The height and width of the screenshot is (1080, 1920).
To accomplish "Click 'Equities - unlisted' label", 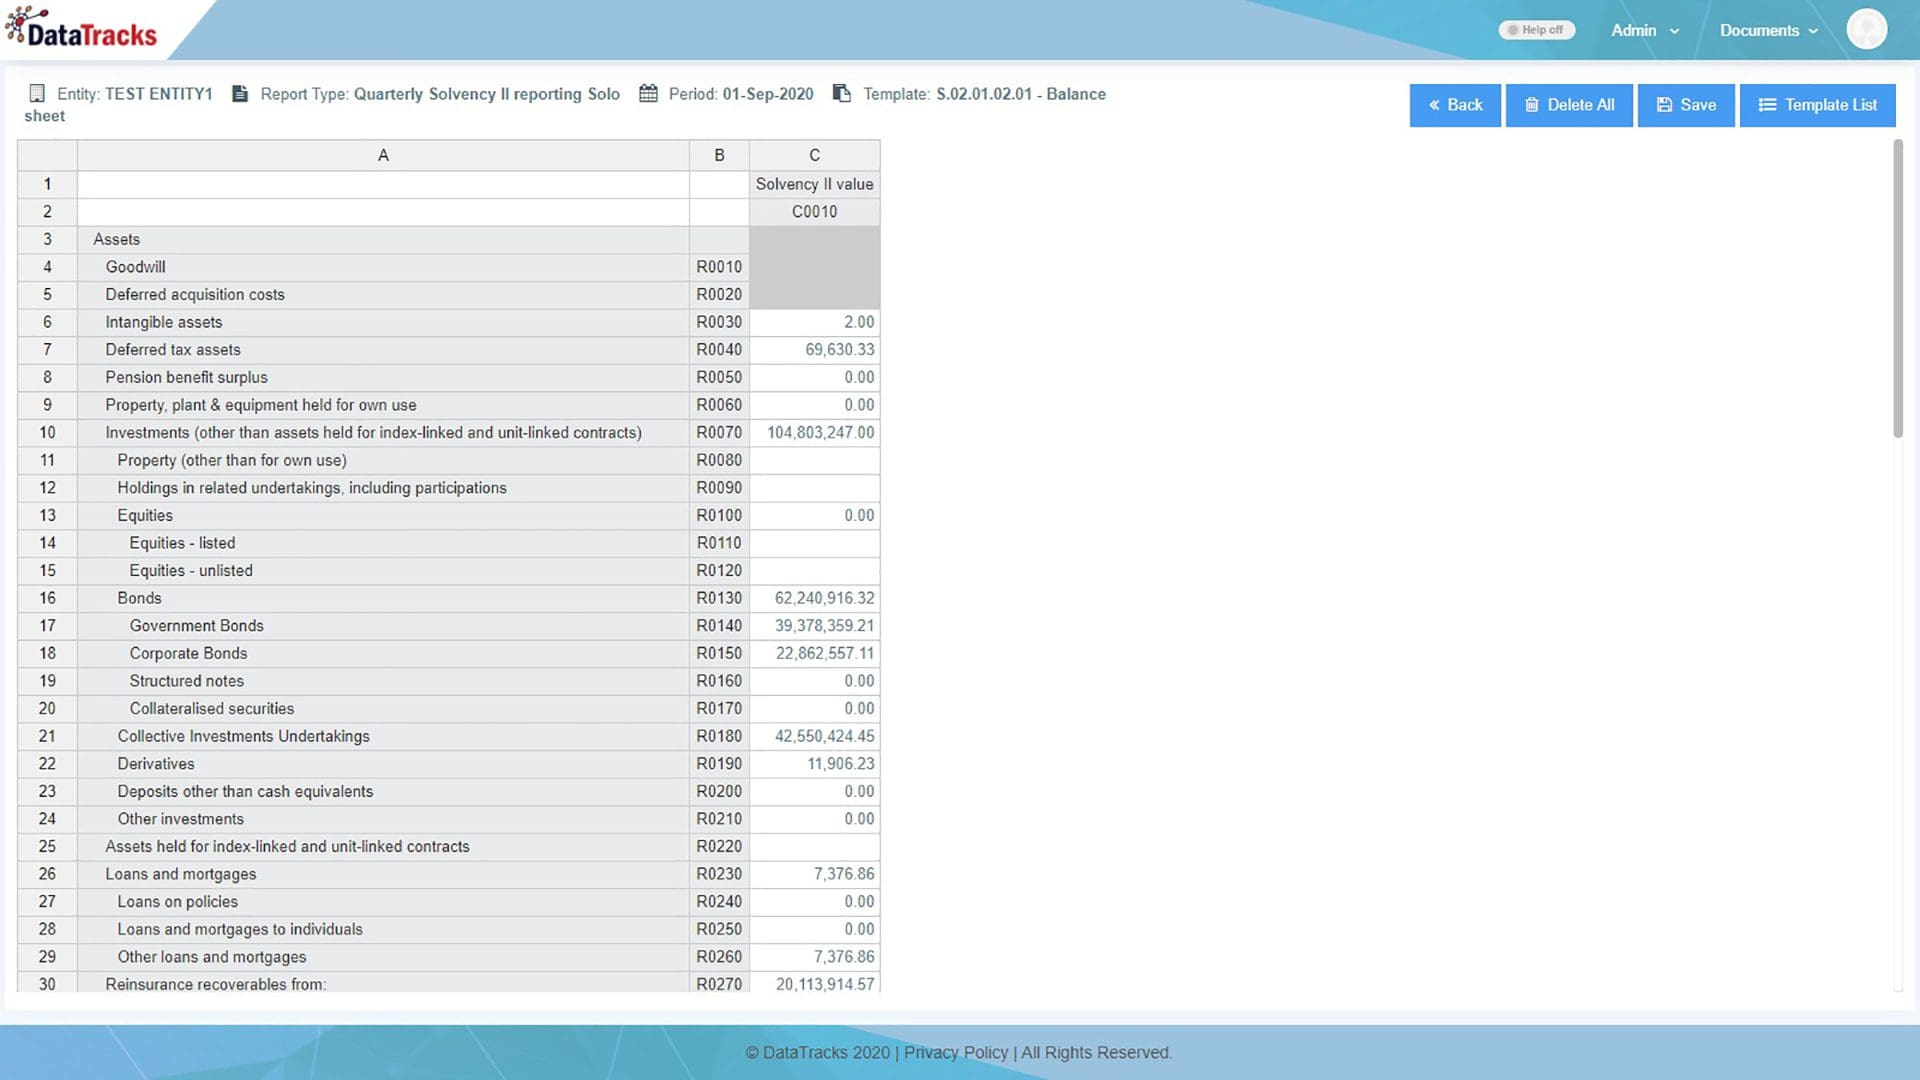I will [x=191, y=571].
